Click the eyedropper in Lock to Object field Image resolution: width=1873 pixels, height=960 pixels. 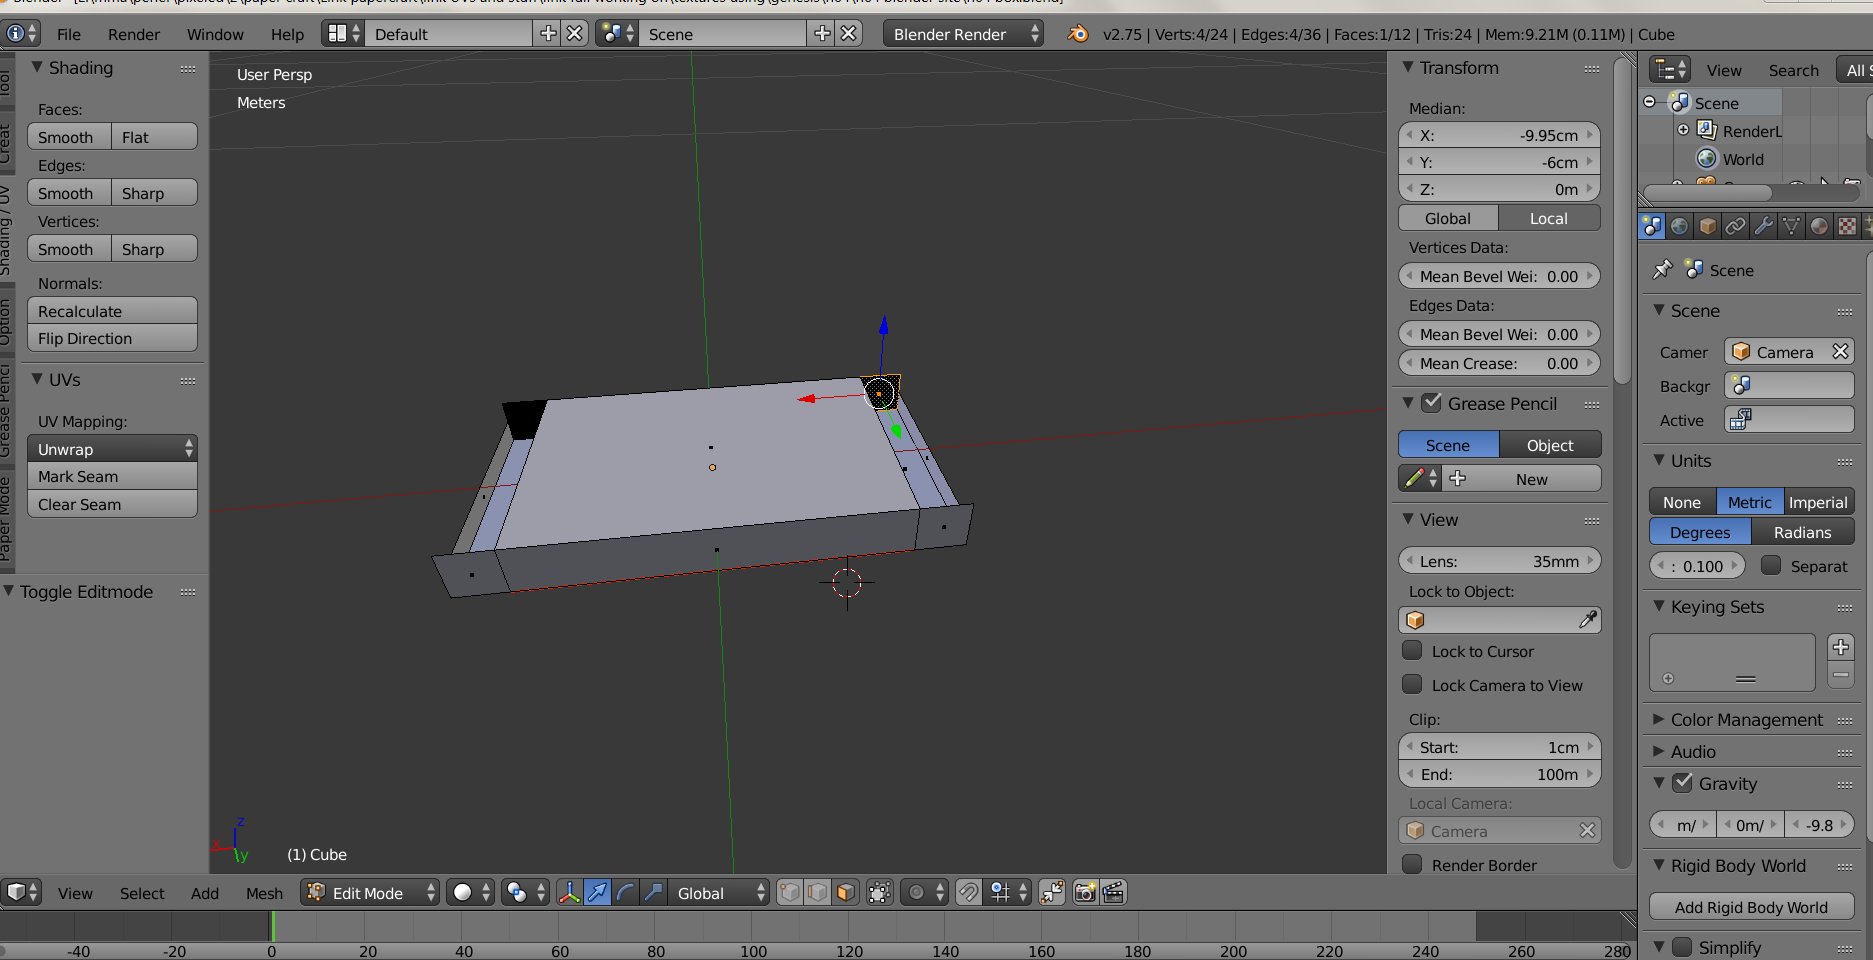1587,620
